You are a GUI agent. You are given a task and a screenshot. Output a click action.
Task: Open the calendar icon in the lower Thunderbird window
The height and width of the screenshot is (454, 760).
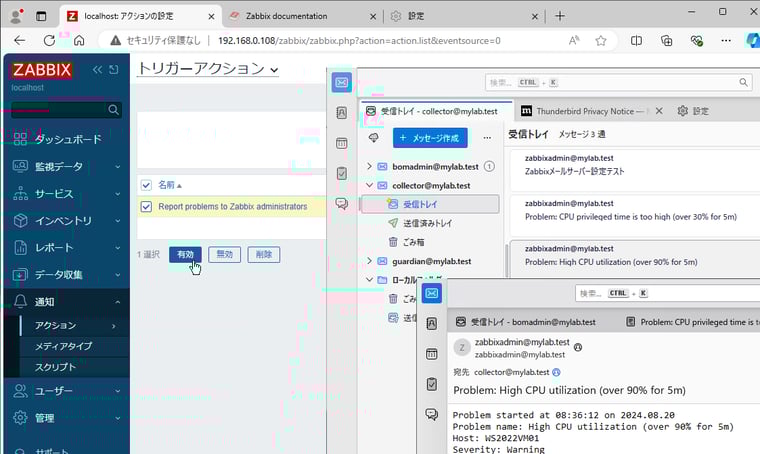click(x=431, y=354)
